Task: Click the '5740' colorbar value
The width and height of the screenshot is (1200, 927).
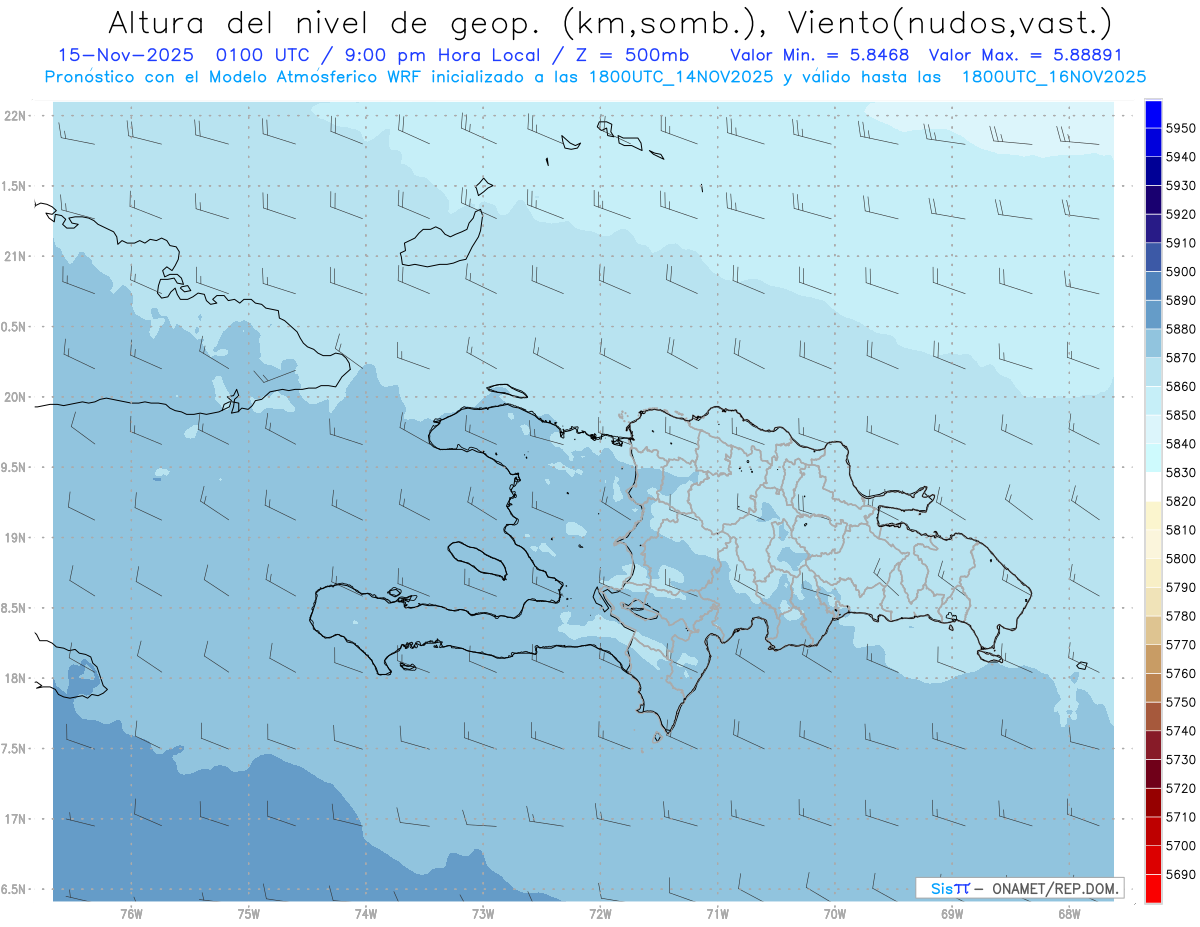Action: [1181, 731]
